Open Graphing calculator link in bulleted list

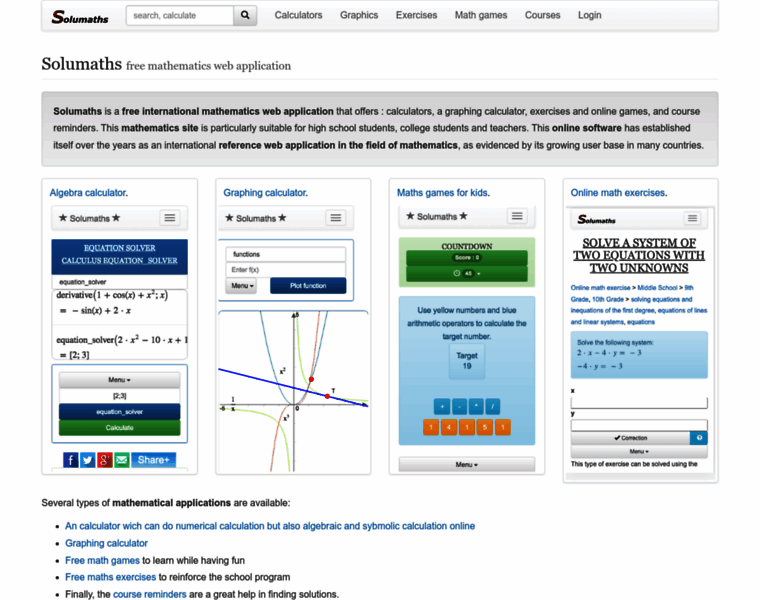coord(106,543)
